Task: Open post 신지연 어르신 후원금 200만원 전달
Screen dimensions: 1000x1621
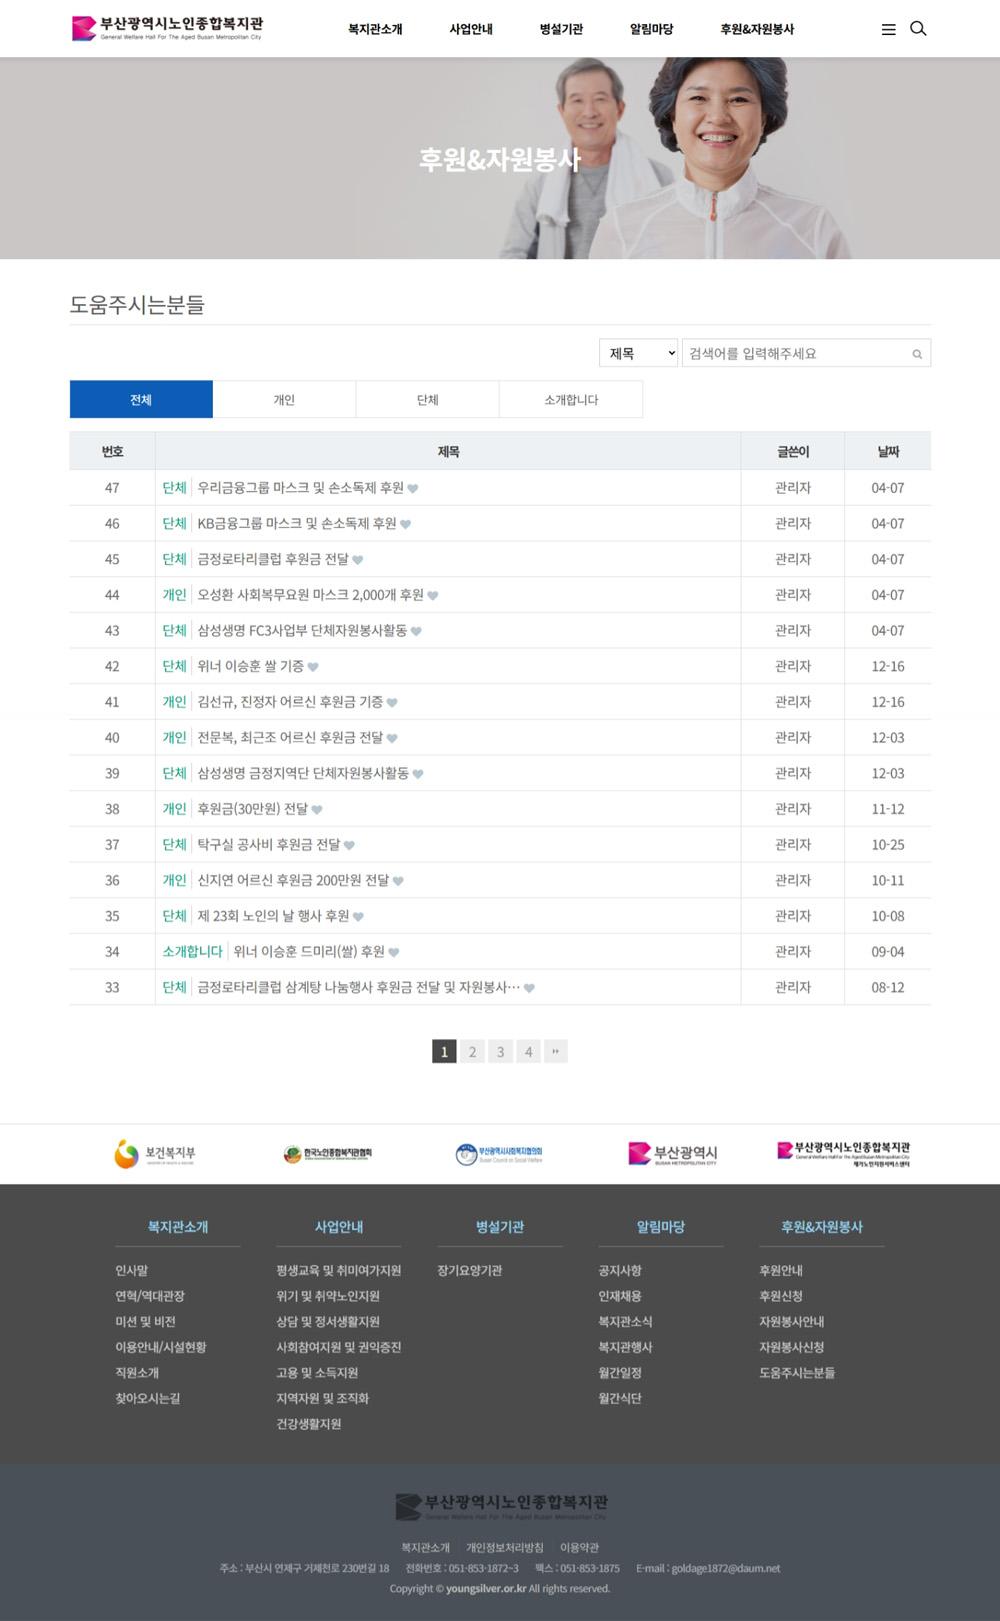Action: [293, 880]
